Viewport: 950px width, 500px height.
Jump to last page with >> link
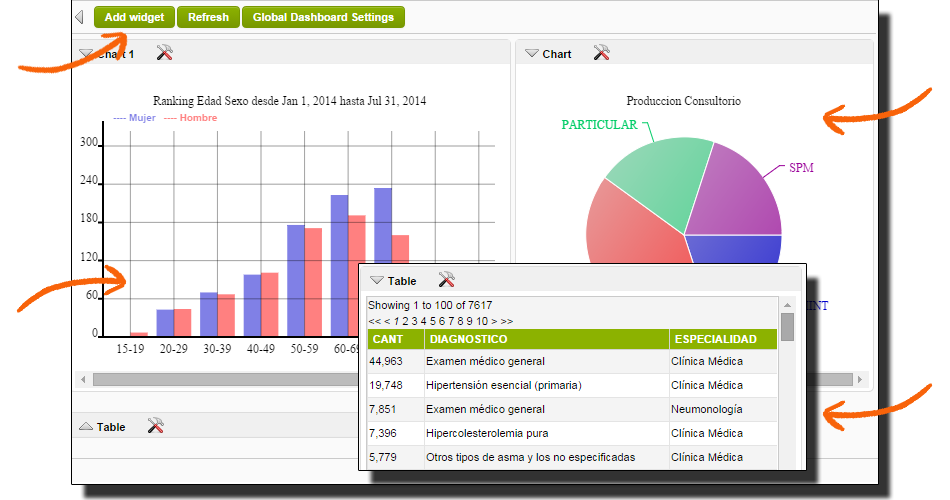pyautogui.click(x=506, y=321)
